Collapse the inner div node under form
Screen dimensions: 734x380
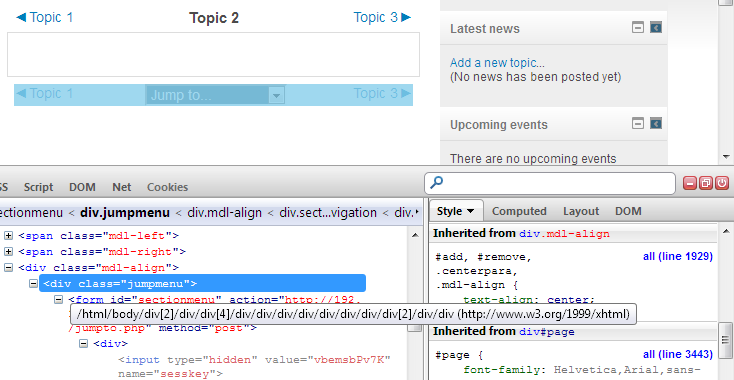pos(83,343)
